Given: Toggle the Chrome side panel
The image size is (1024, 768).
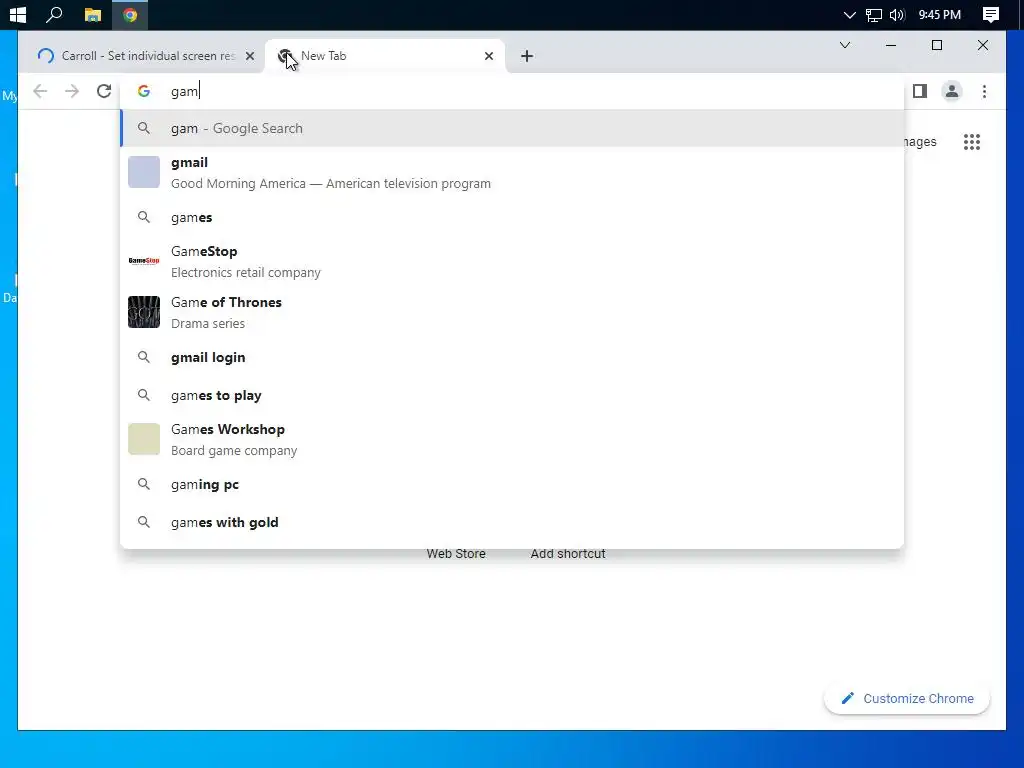Looking at the screenshot, I should point(920,91).
